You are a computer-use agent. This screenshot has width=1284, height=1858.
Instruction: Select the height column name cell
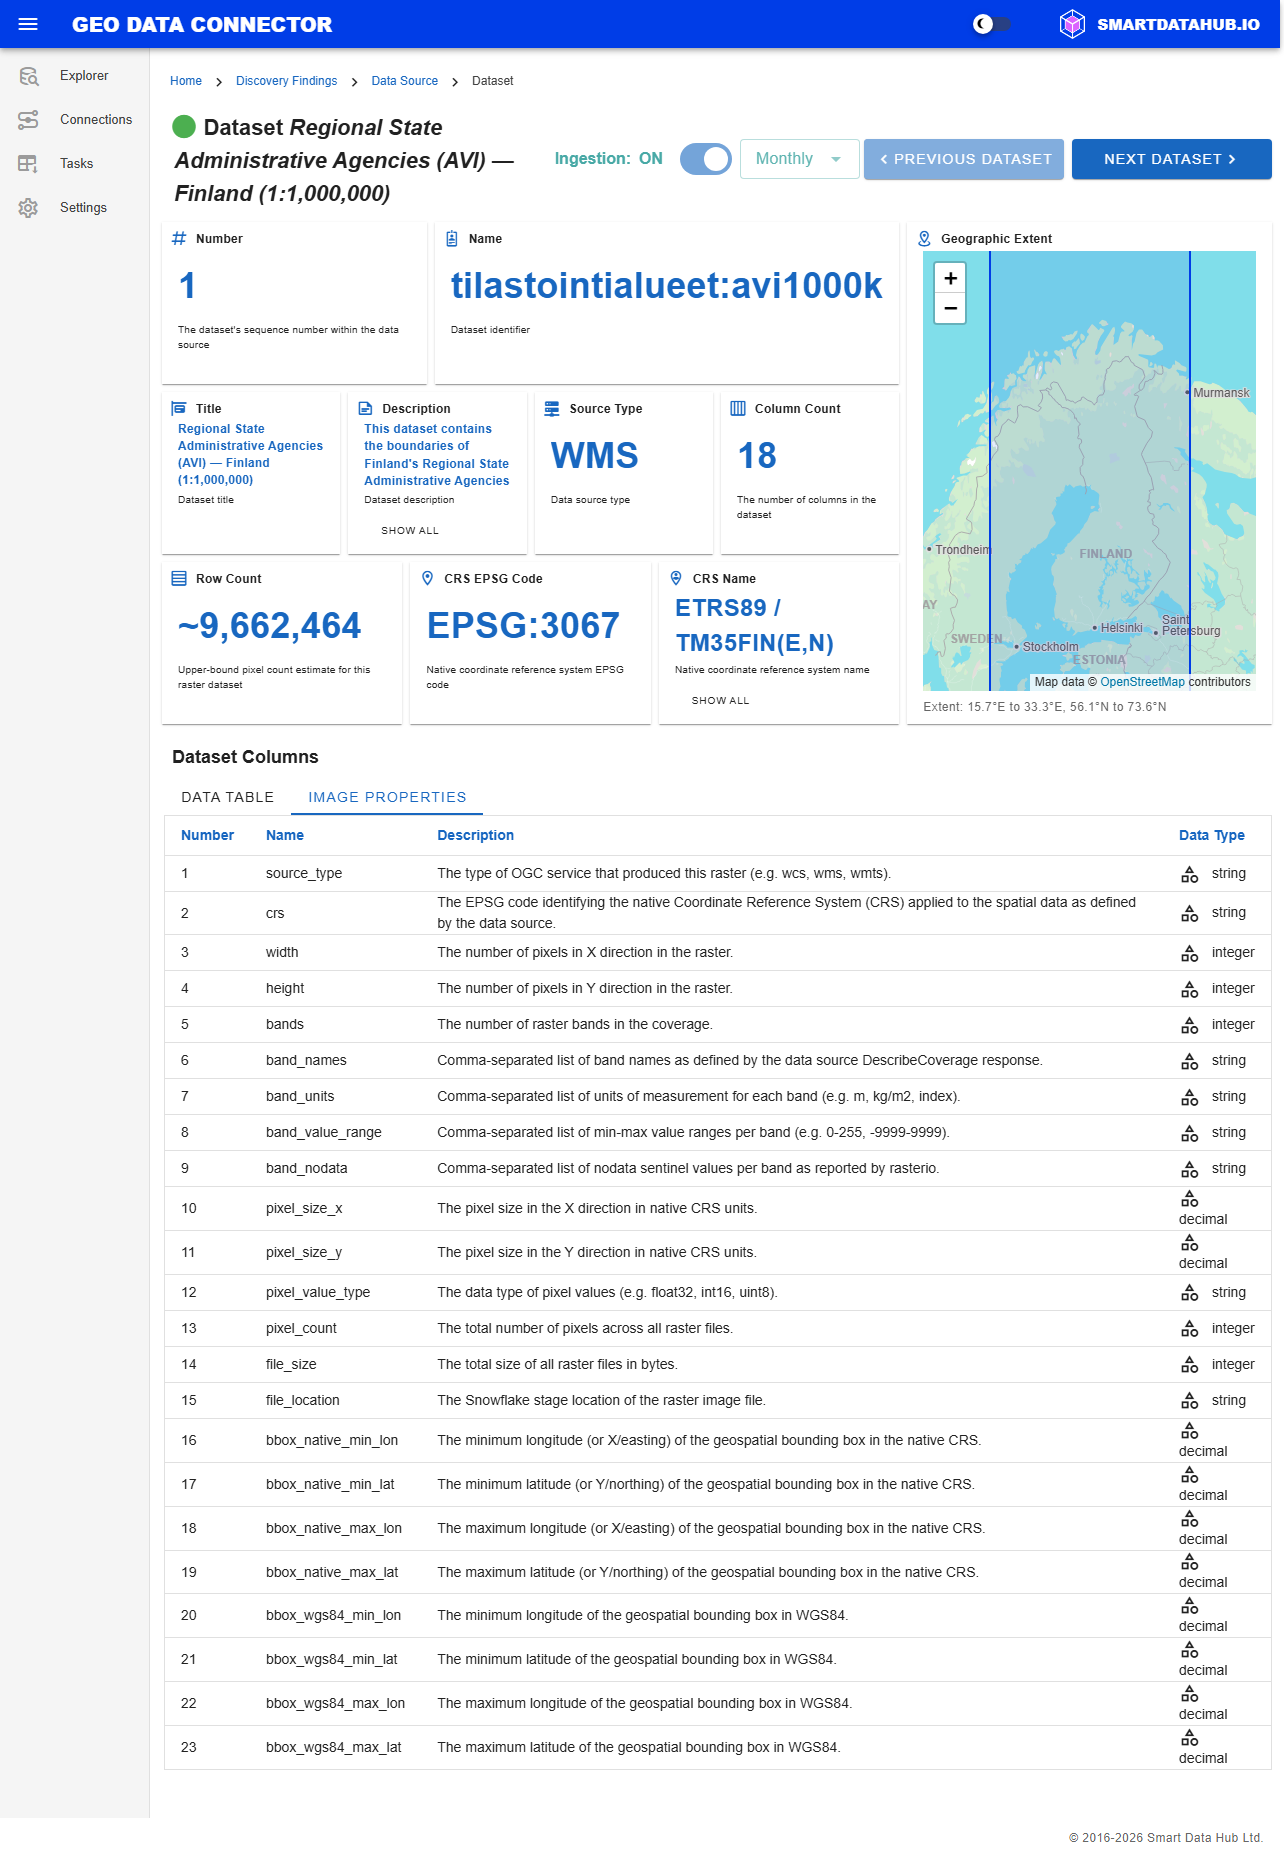[x=285, y=988]
